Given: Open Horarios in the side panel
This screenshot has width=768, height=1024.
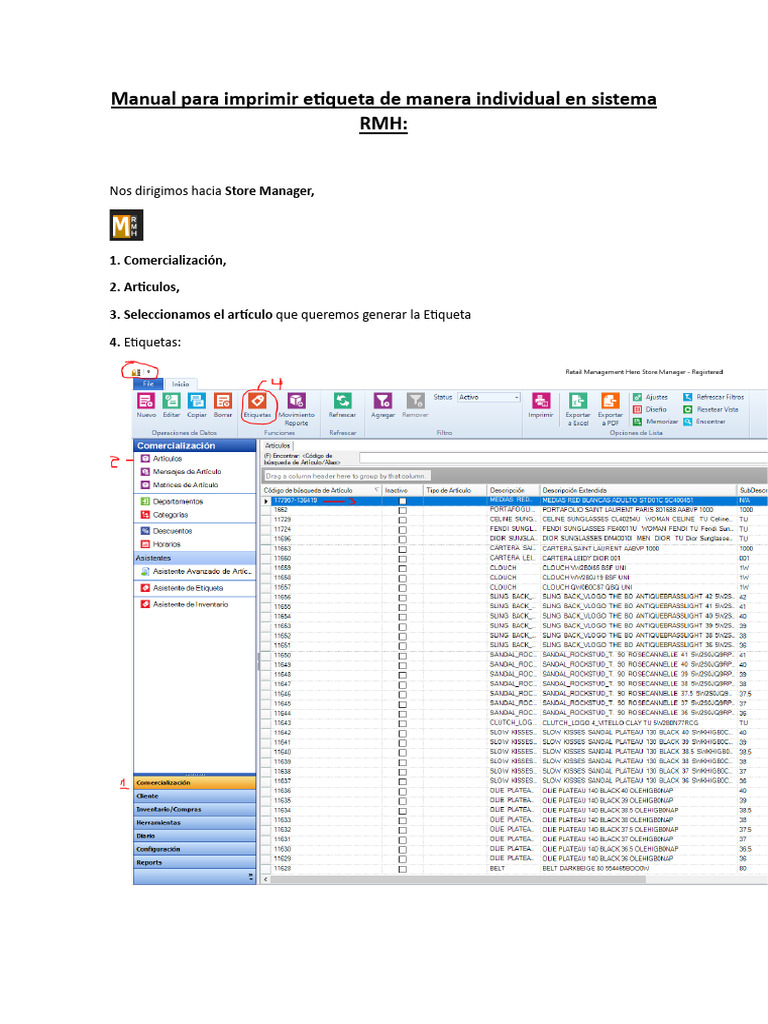Looking at the screenshot, I should click(x=161, y=544).
